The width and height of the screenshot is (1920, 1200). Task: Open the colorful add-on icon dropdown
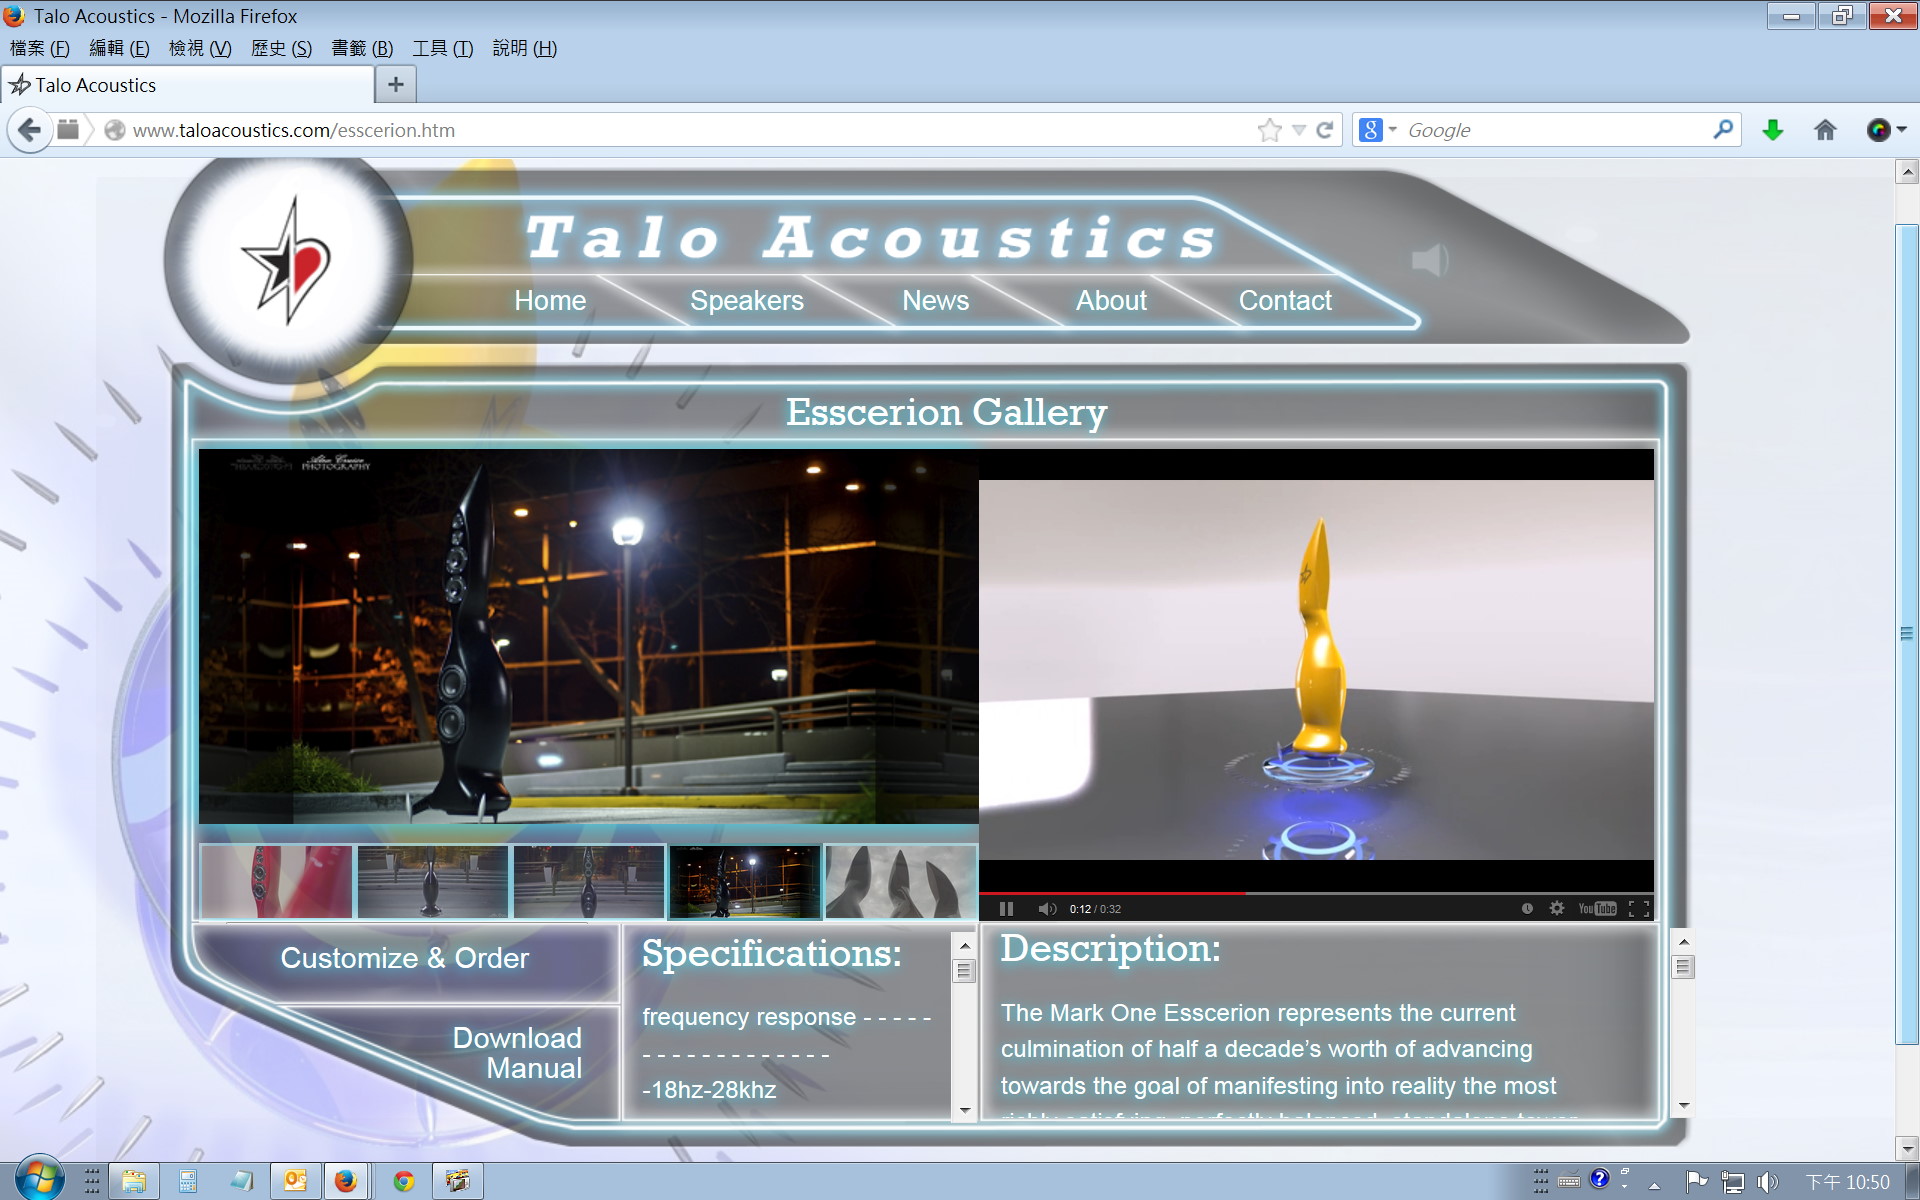click(1886, 130)
